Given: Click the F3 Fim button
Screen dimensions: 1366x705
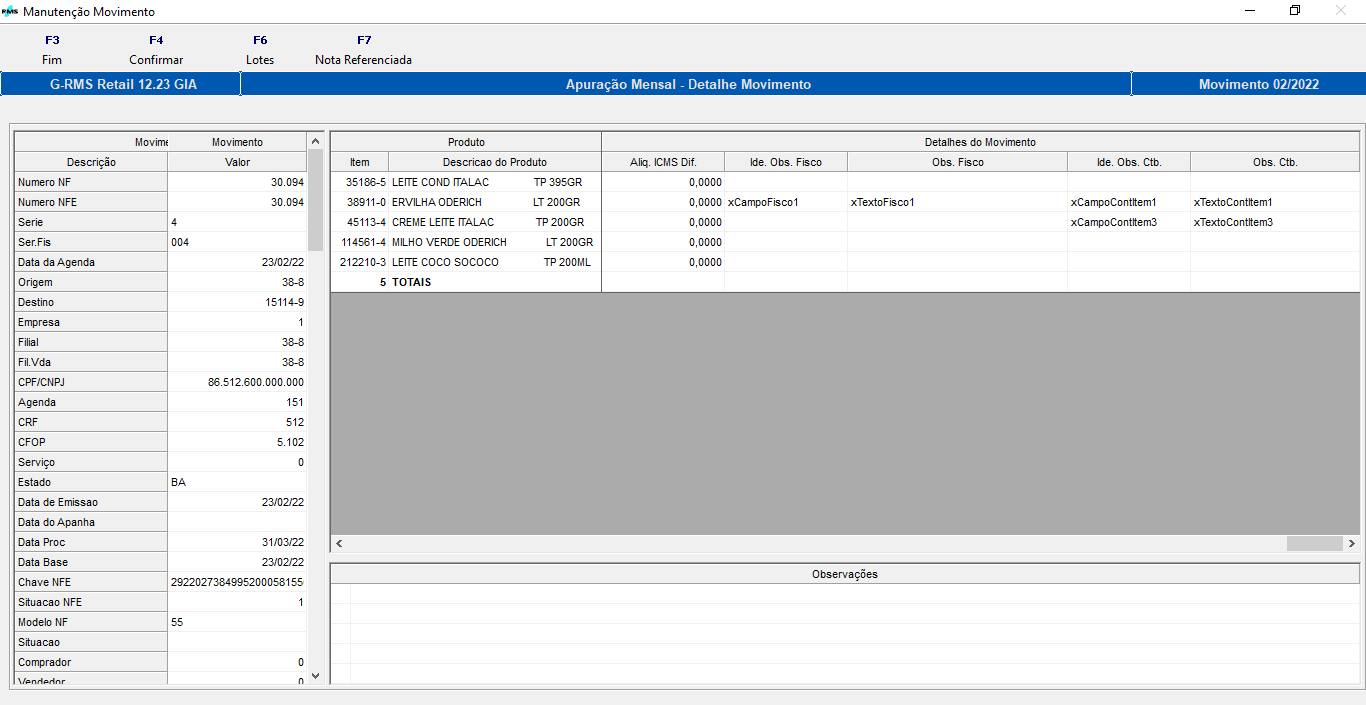Looking at the screenshot, I should (52, 50).
